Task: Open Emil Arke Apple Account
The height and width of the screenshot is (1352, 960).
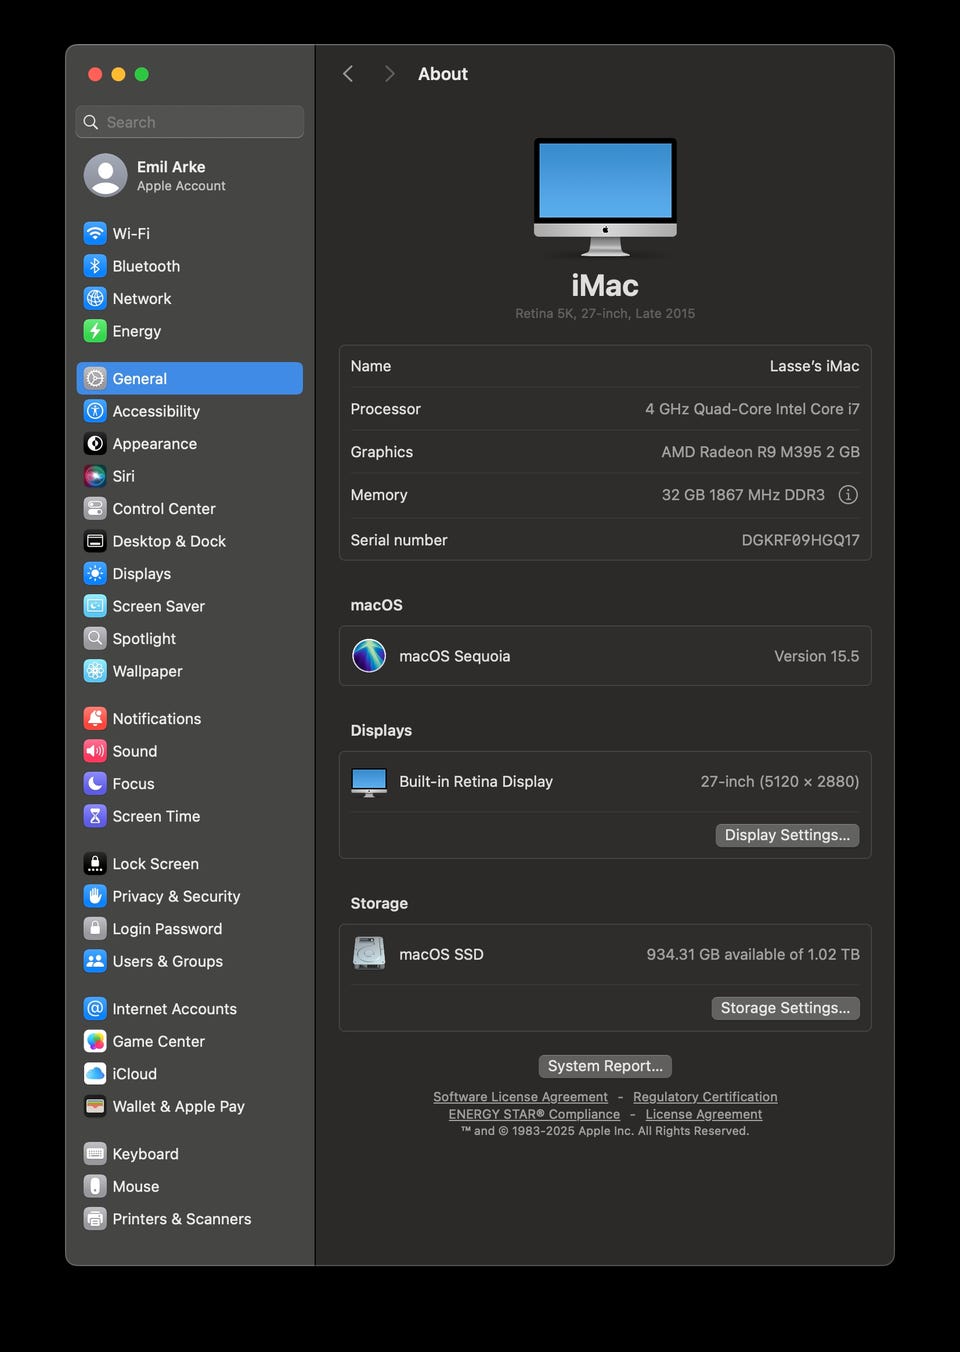Action: click(189, 175)
